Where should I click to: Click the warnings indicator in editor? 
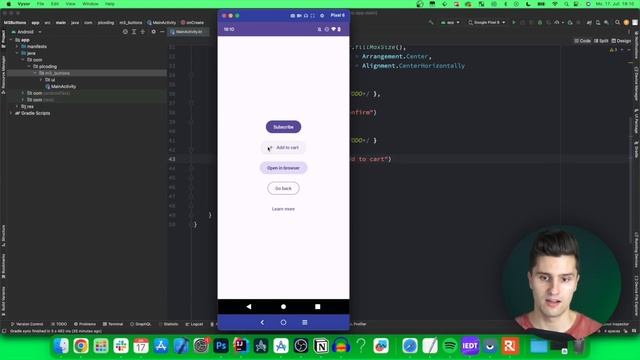coord(613,50)
